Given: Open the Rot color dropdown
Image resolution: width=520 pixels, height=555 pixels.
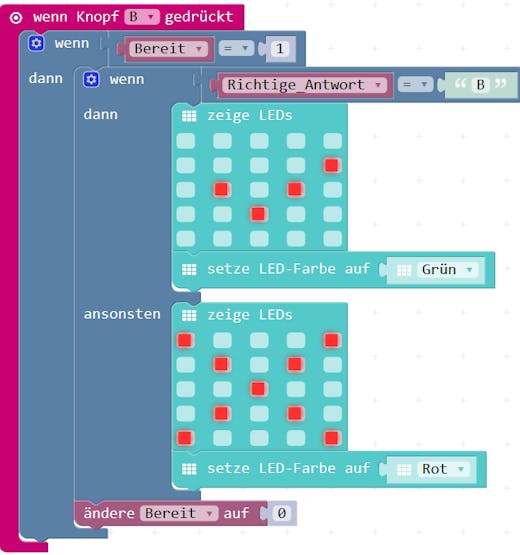Looking at the screenshot, I should tap(443, 469).
